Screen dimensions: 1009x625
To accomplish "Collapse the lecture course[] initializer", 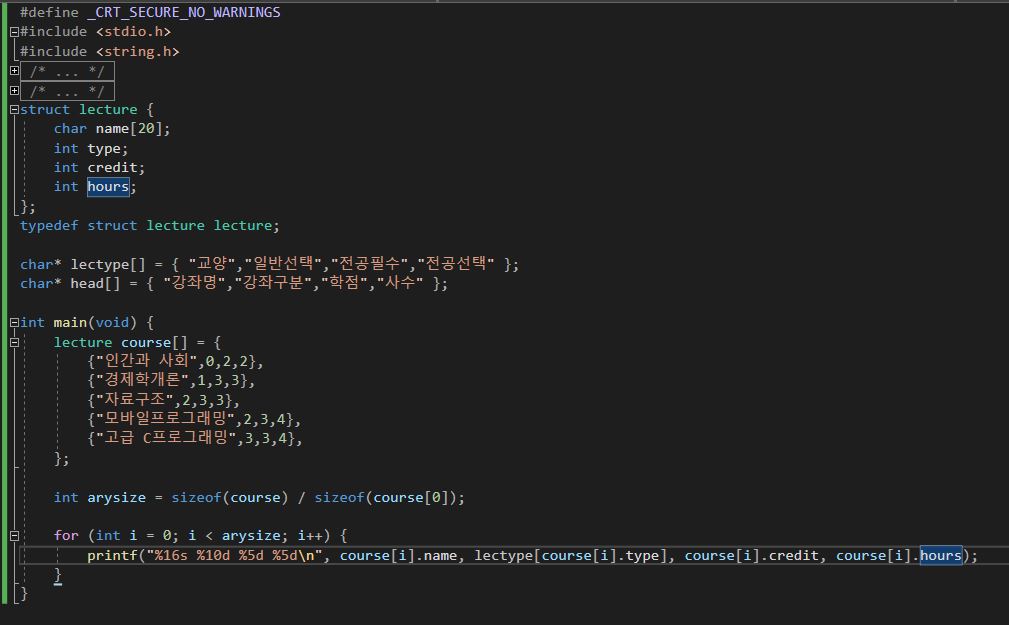I will (14, 342).
